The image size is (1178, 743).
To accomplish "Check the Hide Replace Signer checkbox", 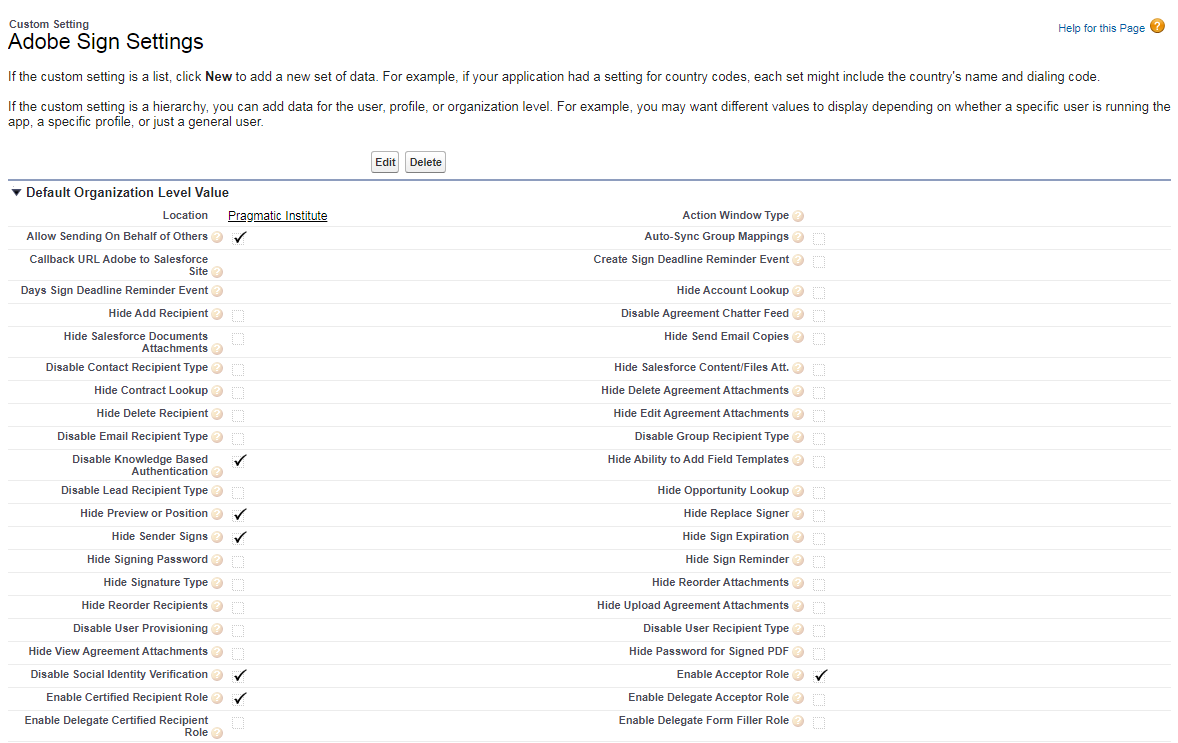I will [819, 516].
